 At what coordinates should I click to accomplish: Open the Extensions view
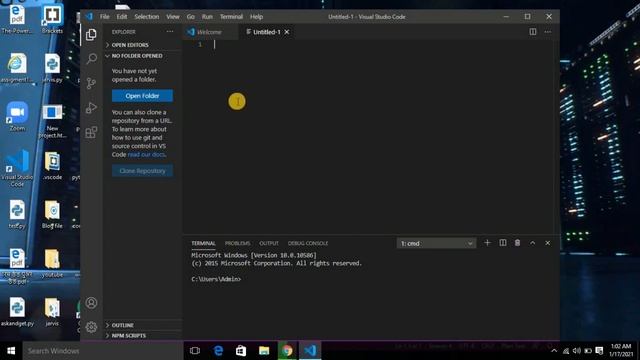[x=91, y=132]
